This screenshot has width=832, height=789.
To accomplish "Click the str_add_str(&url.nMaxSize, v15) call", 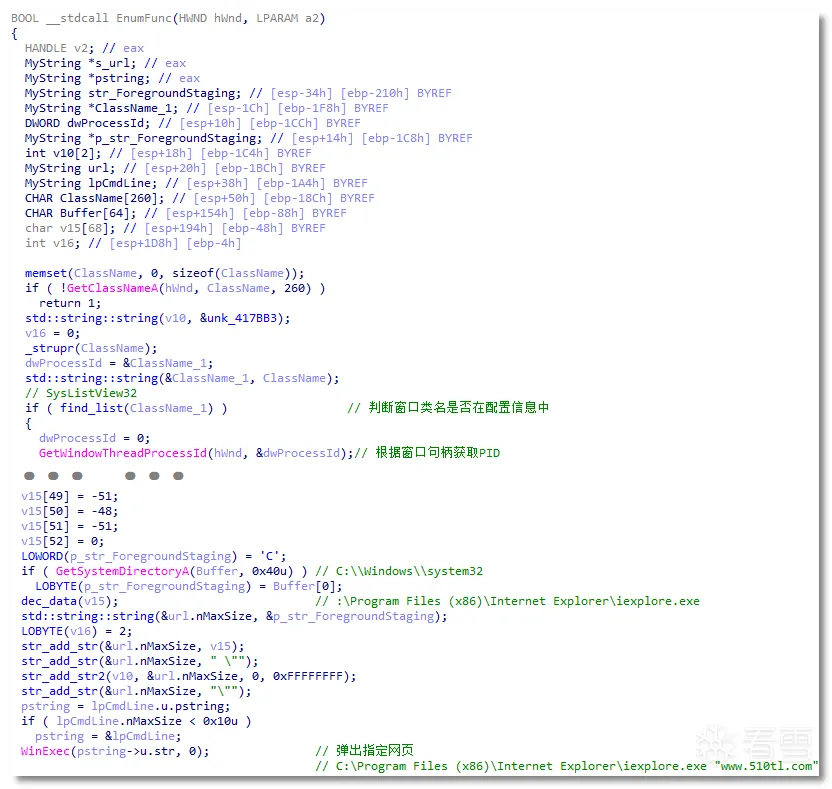I will [x=133, y=646].
